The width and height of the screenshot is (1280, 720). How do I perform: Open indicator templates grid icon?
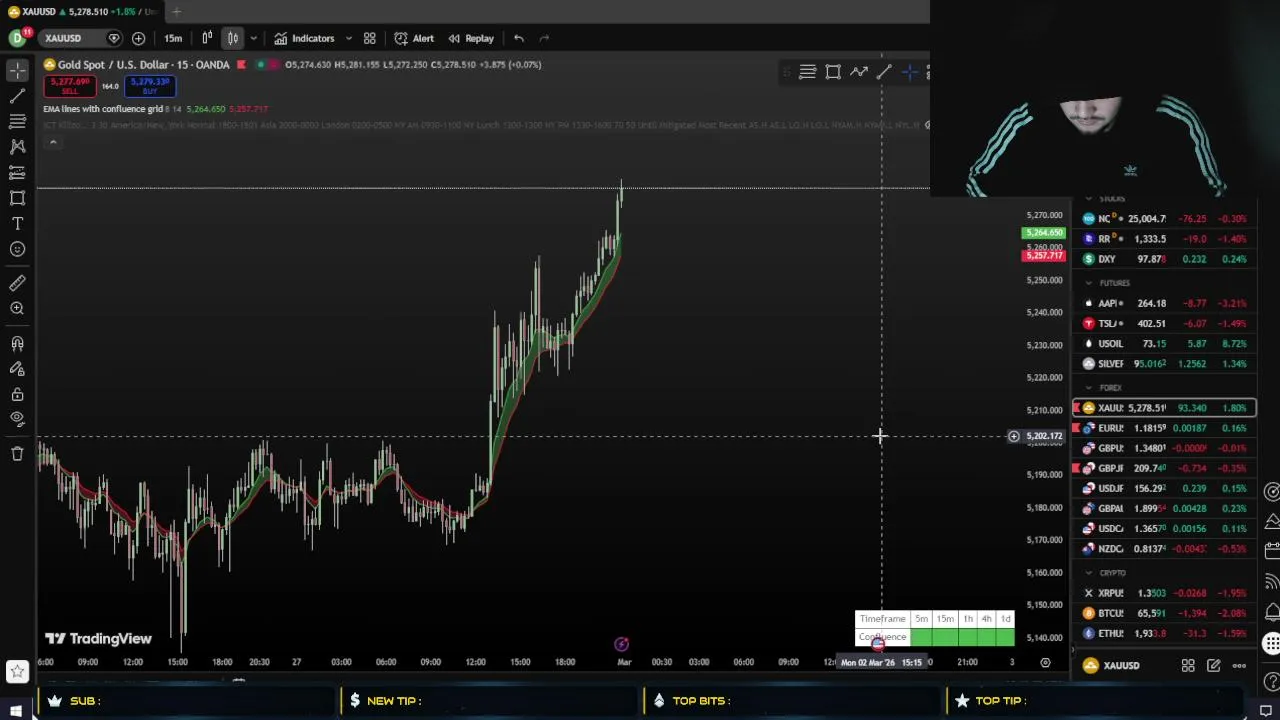(369, 38)
